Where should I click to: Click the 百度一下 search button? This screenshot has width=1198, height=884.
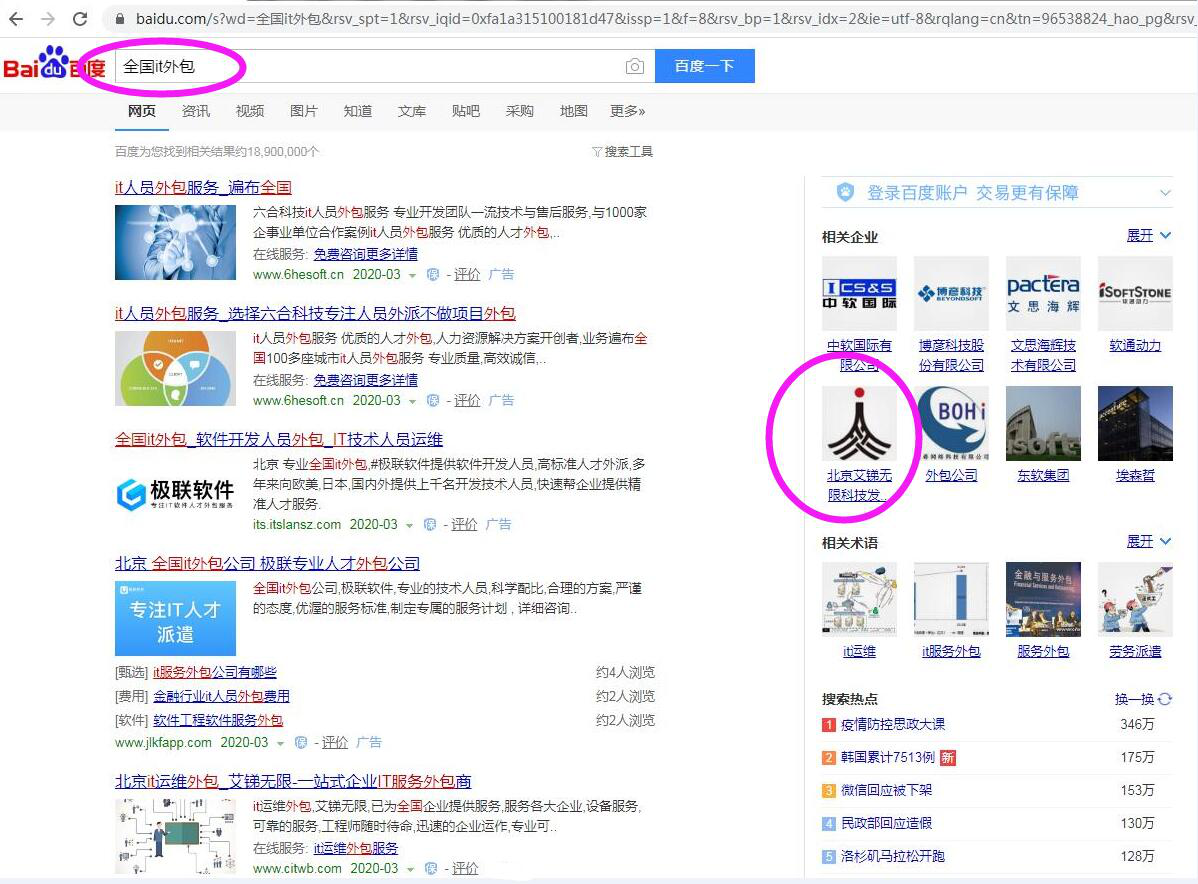[705, 66]
